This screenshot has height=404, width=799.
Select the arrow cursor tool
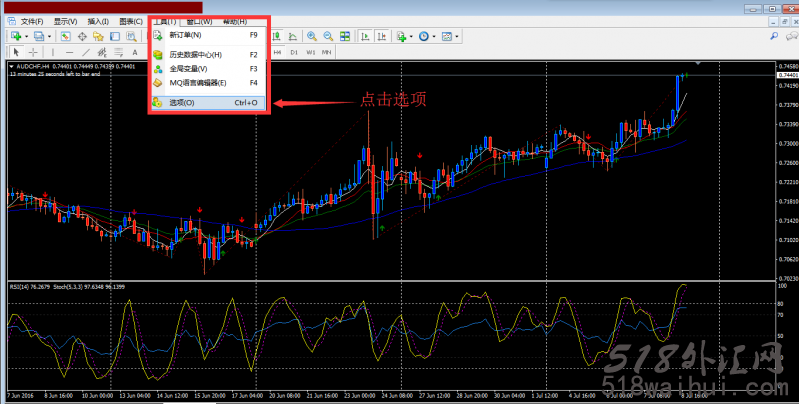coord(16,52)
